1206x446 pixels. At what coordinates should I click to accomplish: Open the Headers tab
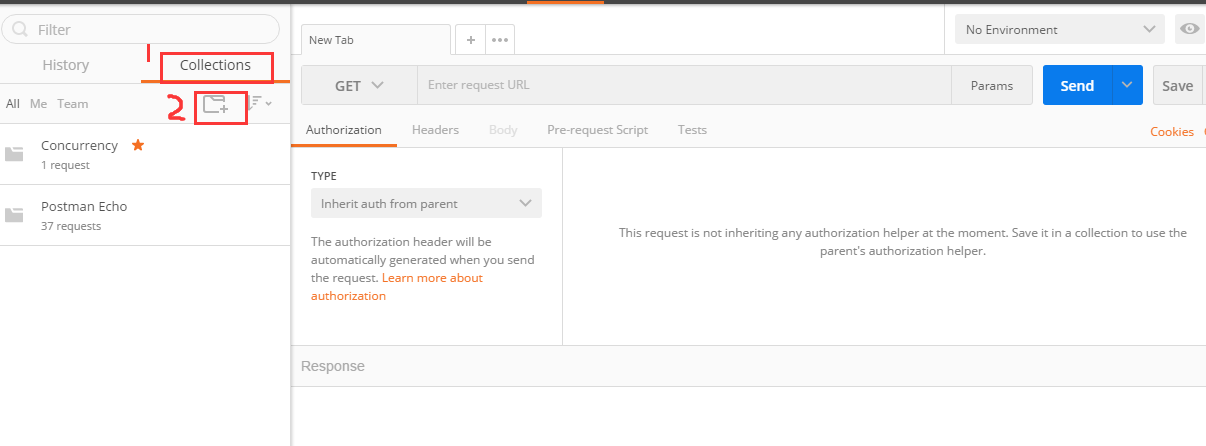[435, 130]
